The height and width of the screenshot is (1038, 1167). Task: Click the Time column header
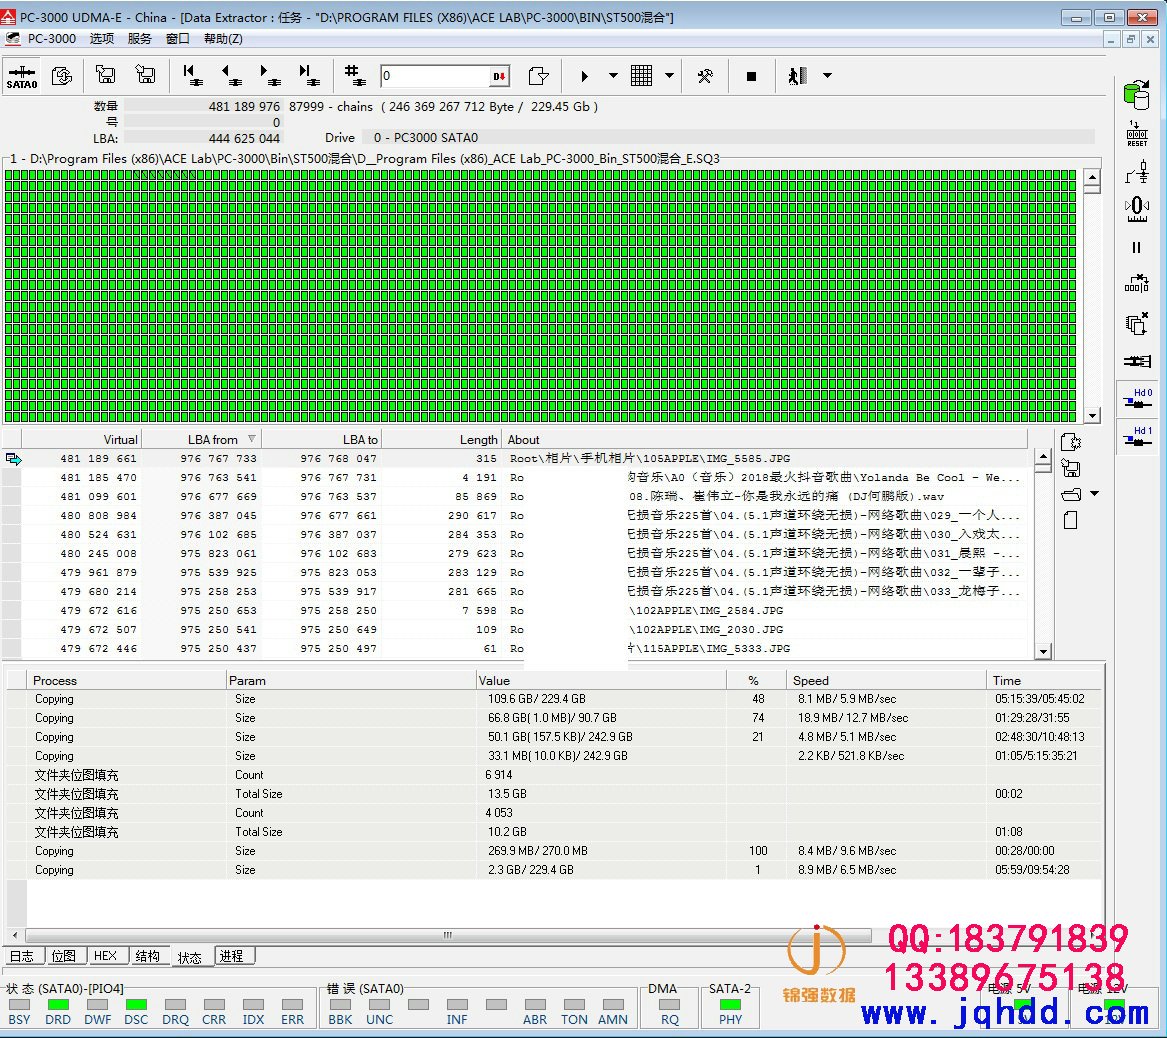pyautogui.click(x=1043, y=681)
